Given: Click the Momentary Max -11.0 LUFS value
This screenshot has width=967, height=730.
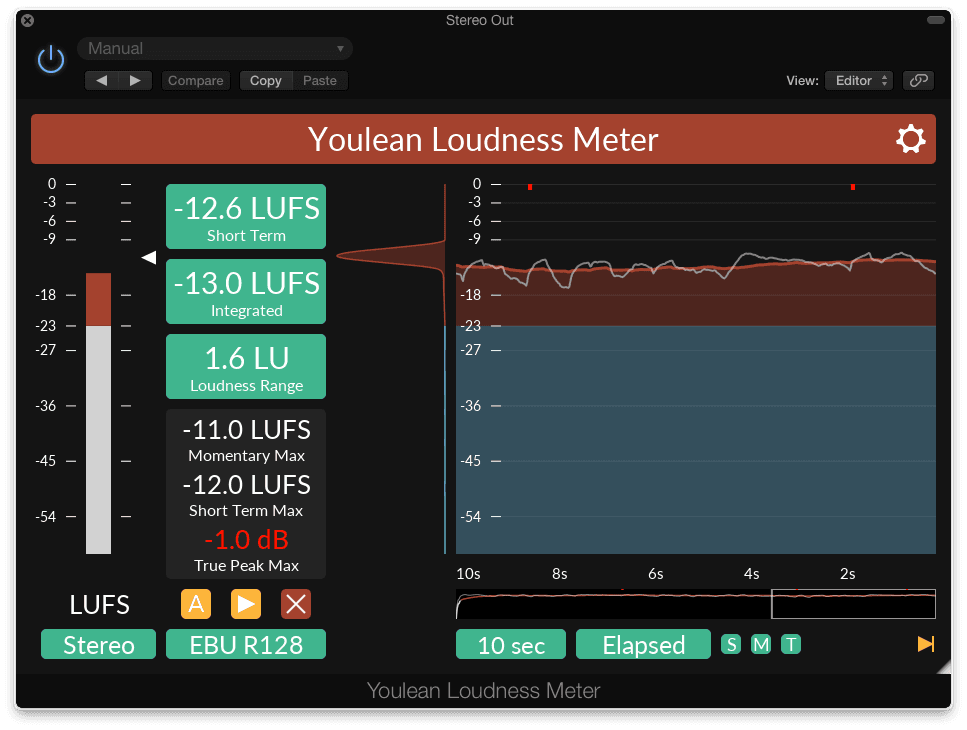Looking at the screenshot, I should (x=246, y=430).
